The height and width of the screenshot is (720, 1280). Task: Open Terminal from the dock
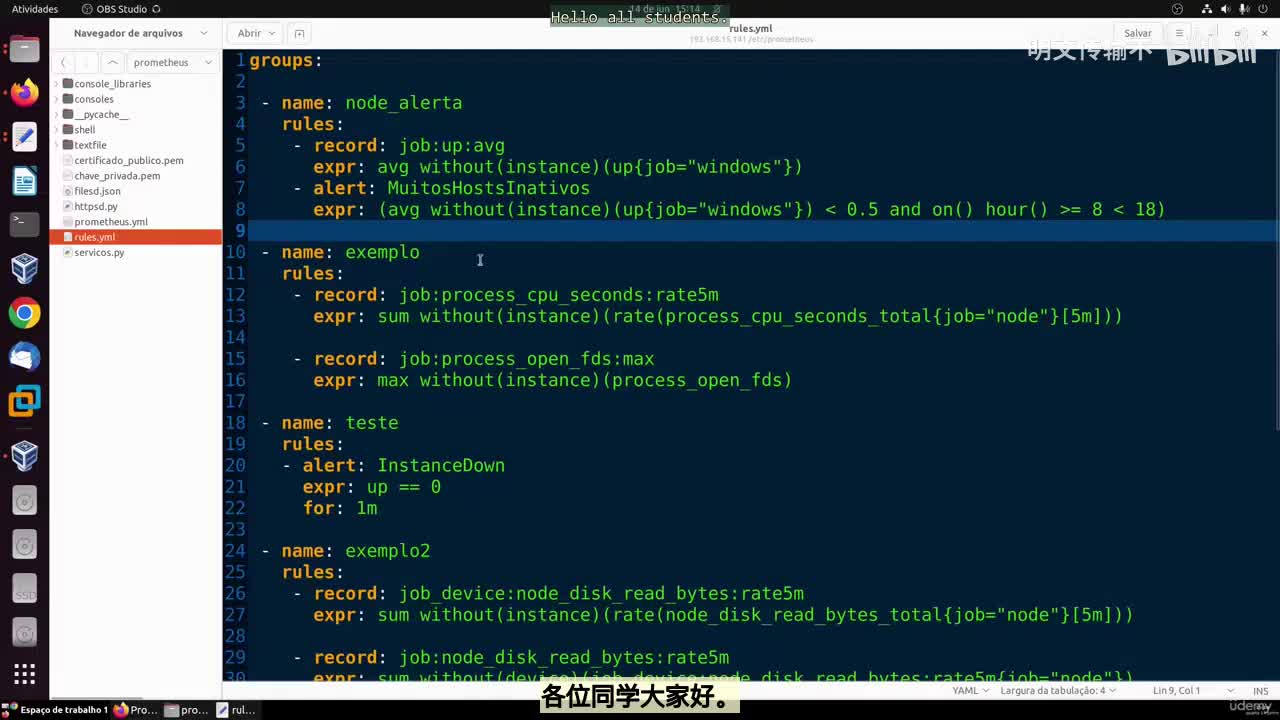(24, 225)
